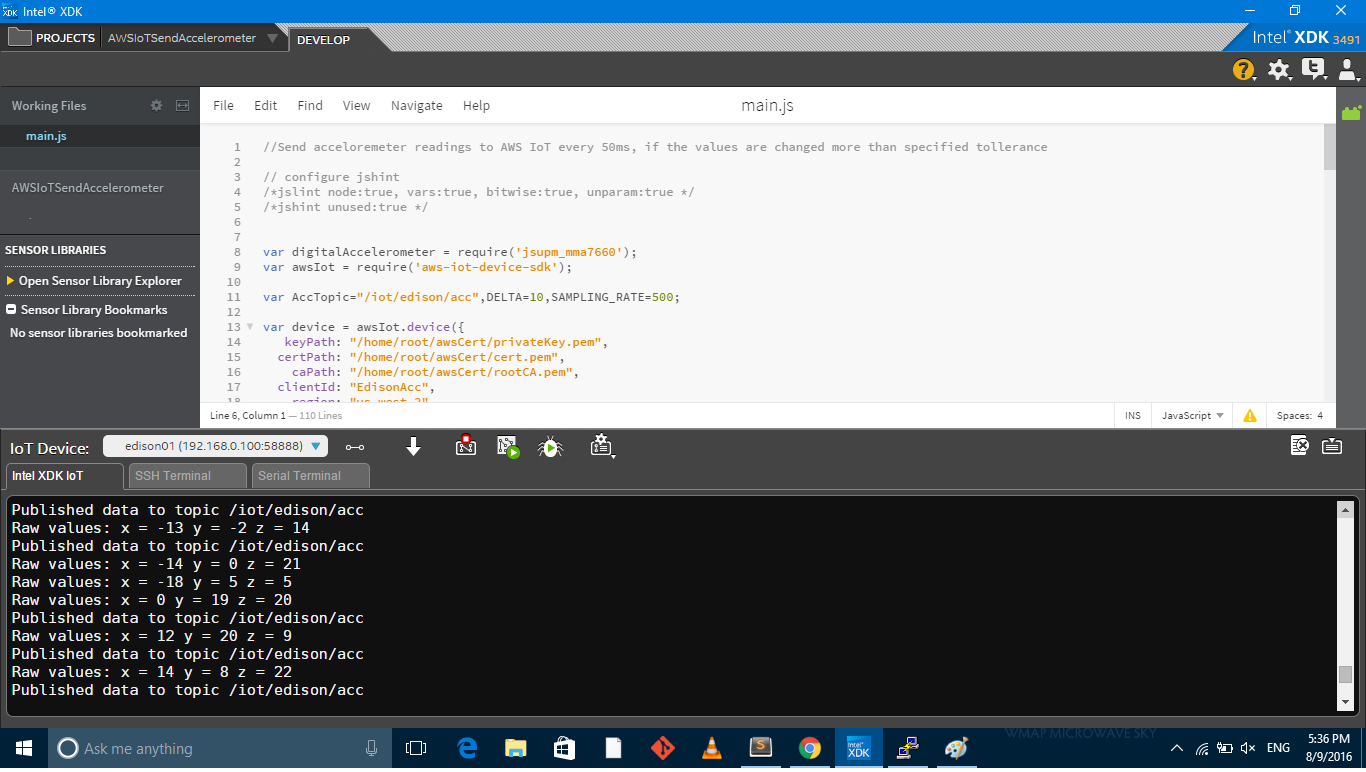The height and width of the screenshot is (772, 1366).
Task: Select the DEVELOP tab
Action: click(x=324, y=40)
